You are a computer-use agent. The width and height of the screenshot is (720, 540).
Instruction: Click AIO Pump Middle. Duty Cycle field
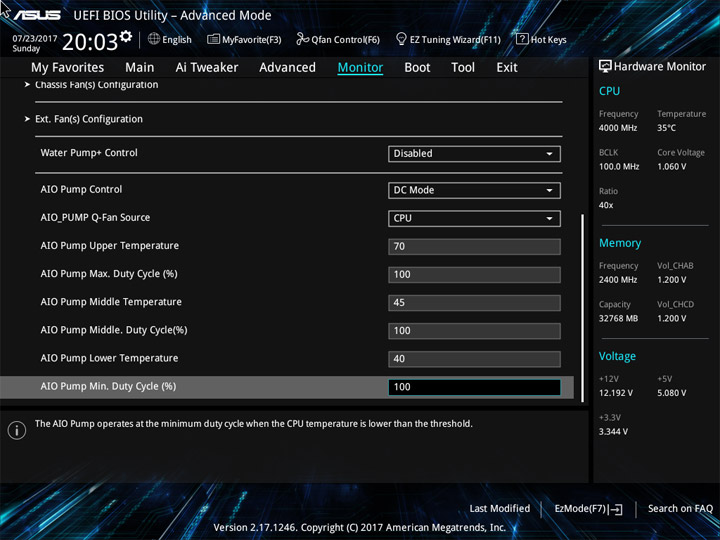pos(474,331)
